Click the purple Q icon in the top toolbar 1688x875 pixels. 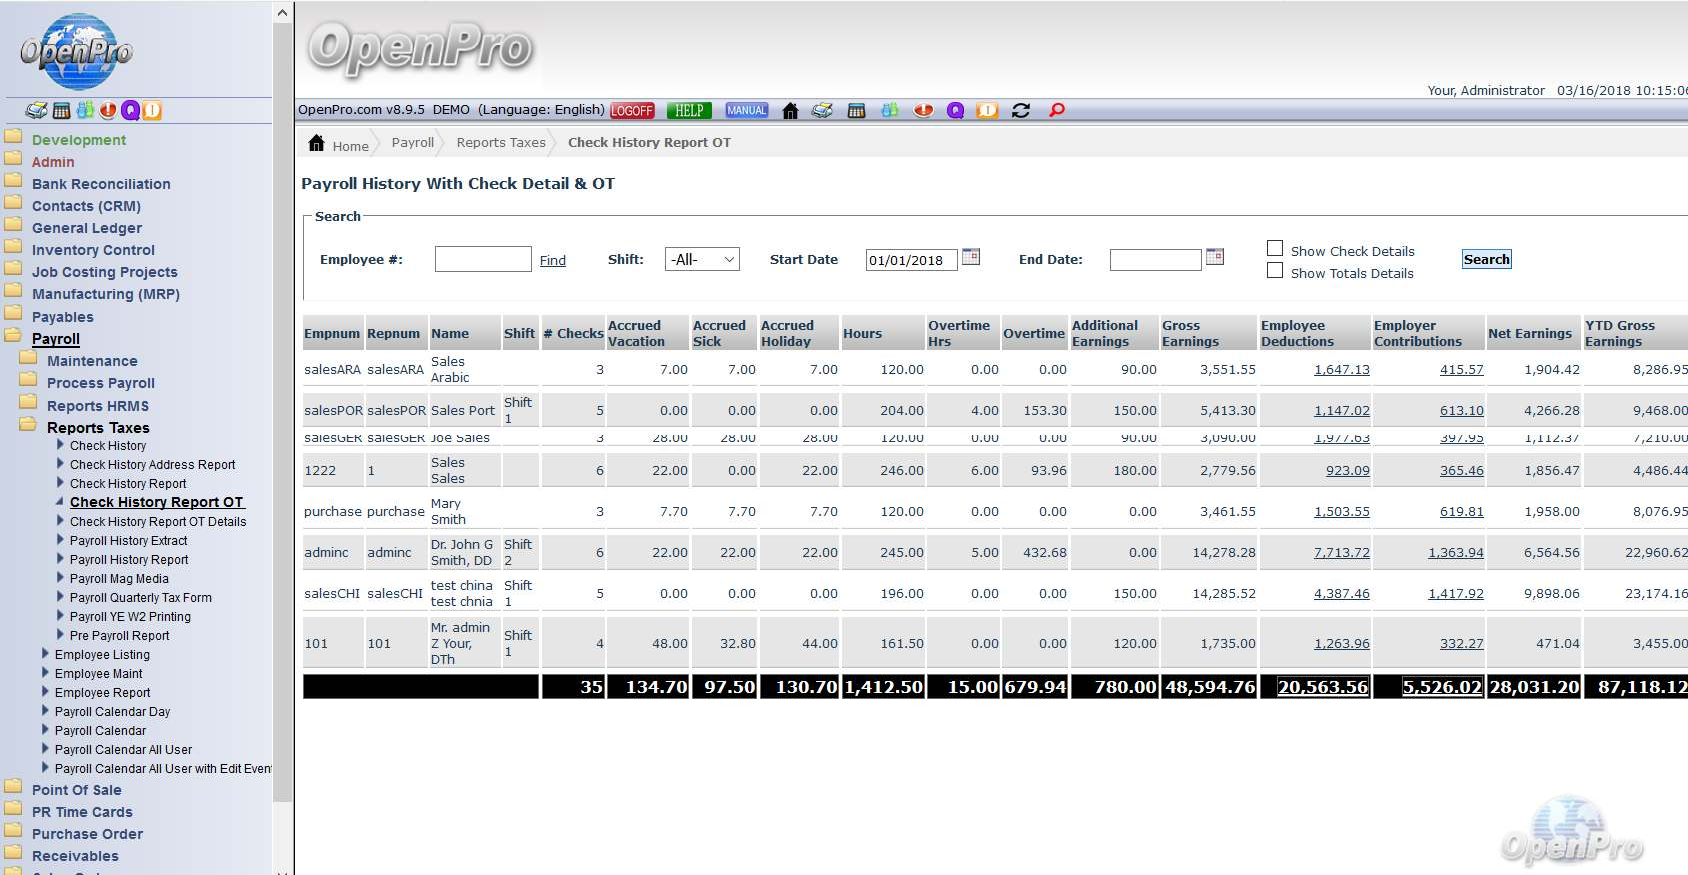[x=955, y=111]
